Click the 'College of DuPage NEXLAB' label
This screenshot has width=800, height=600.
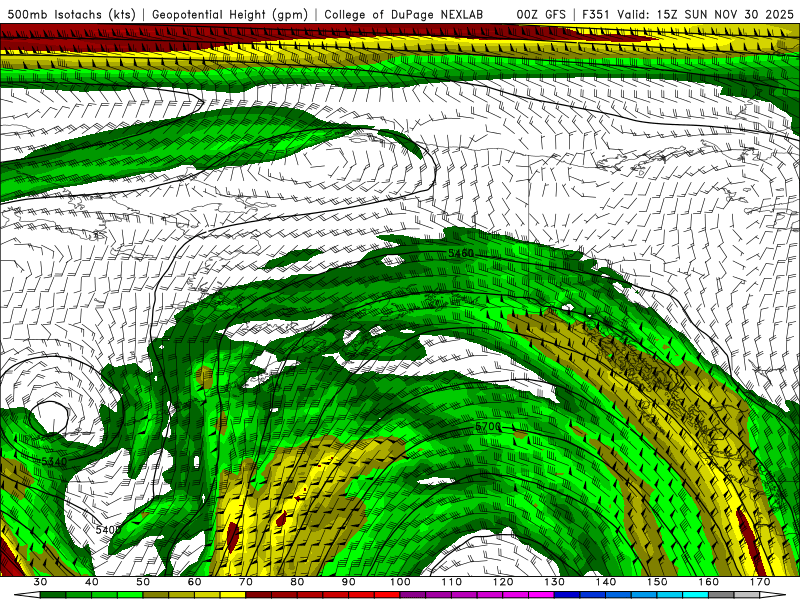pos(404,14)
